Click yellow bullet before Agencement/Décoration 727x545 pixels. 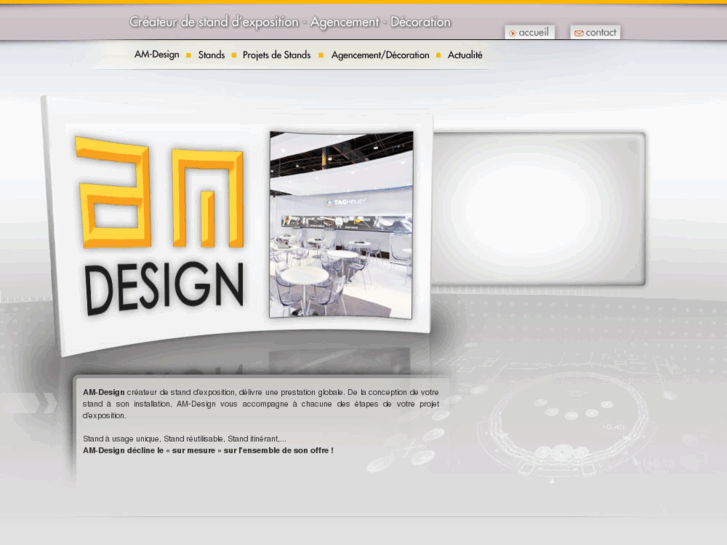321,56
